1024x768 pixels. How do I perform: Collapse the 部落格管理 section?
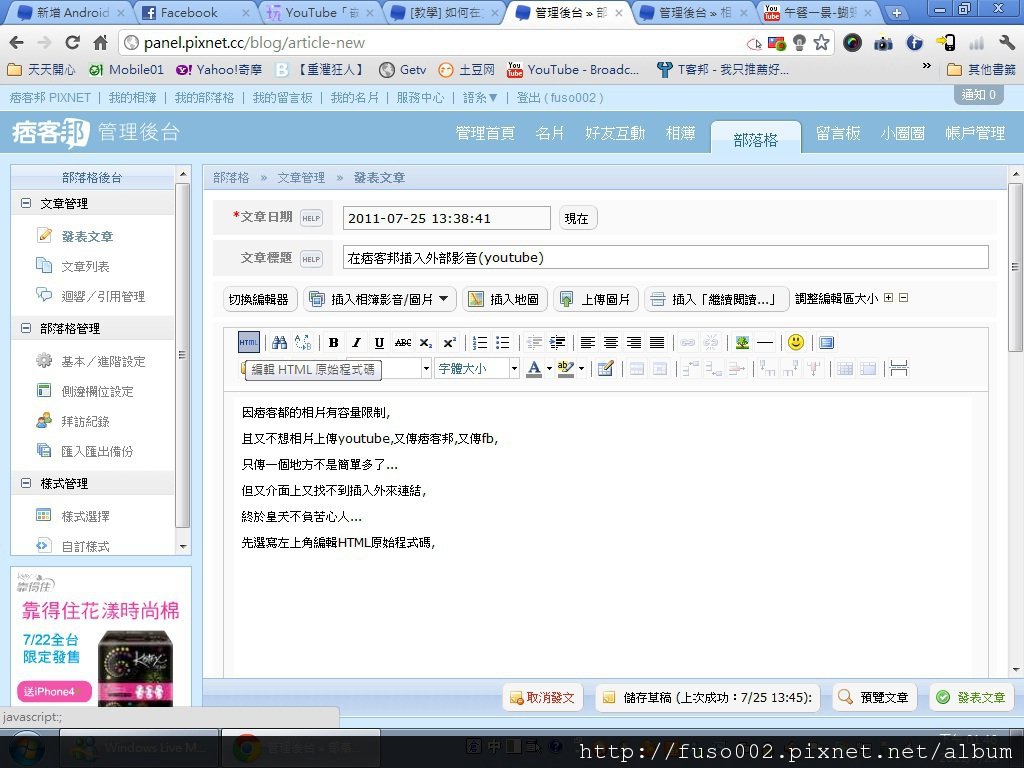(25, 328)
